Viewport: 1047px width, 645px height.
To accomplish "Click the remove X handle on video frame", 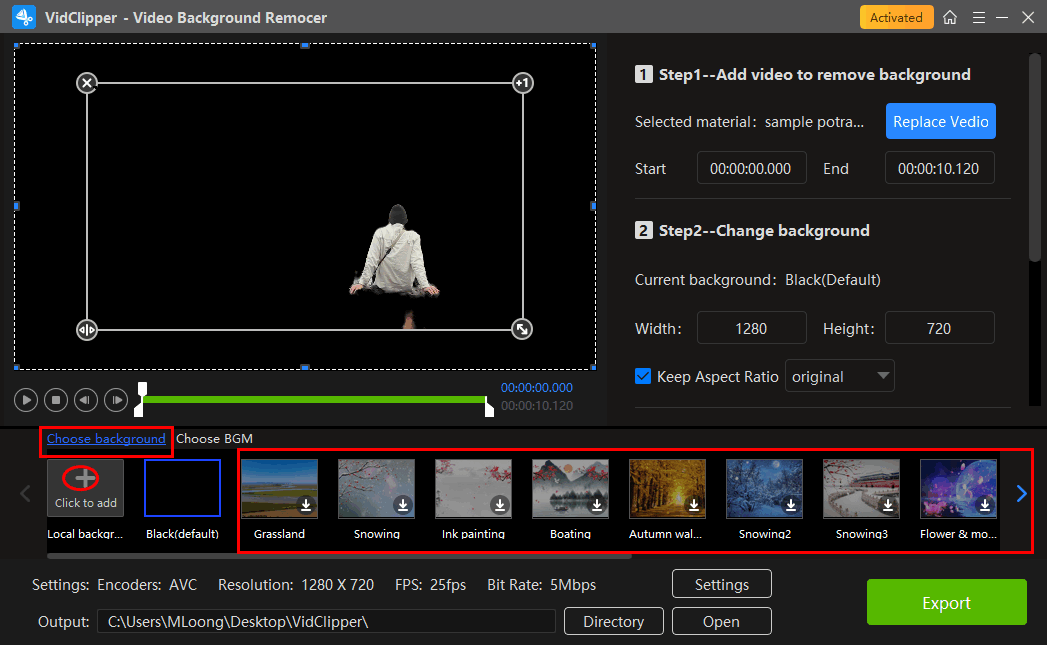I will [87, 83].
